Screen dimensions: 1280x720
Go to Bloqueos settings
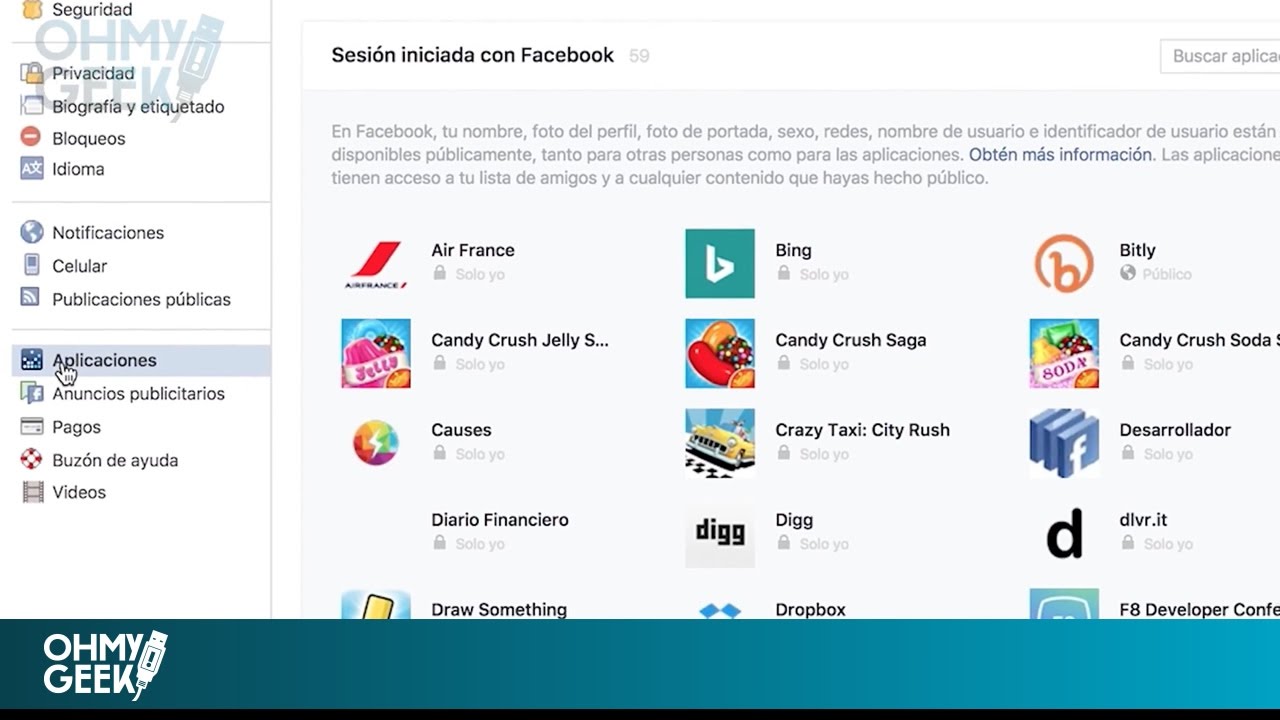(89, 138)
